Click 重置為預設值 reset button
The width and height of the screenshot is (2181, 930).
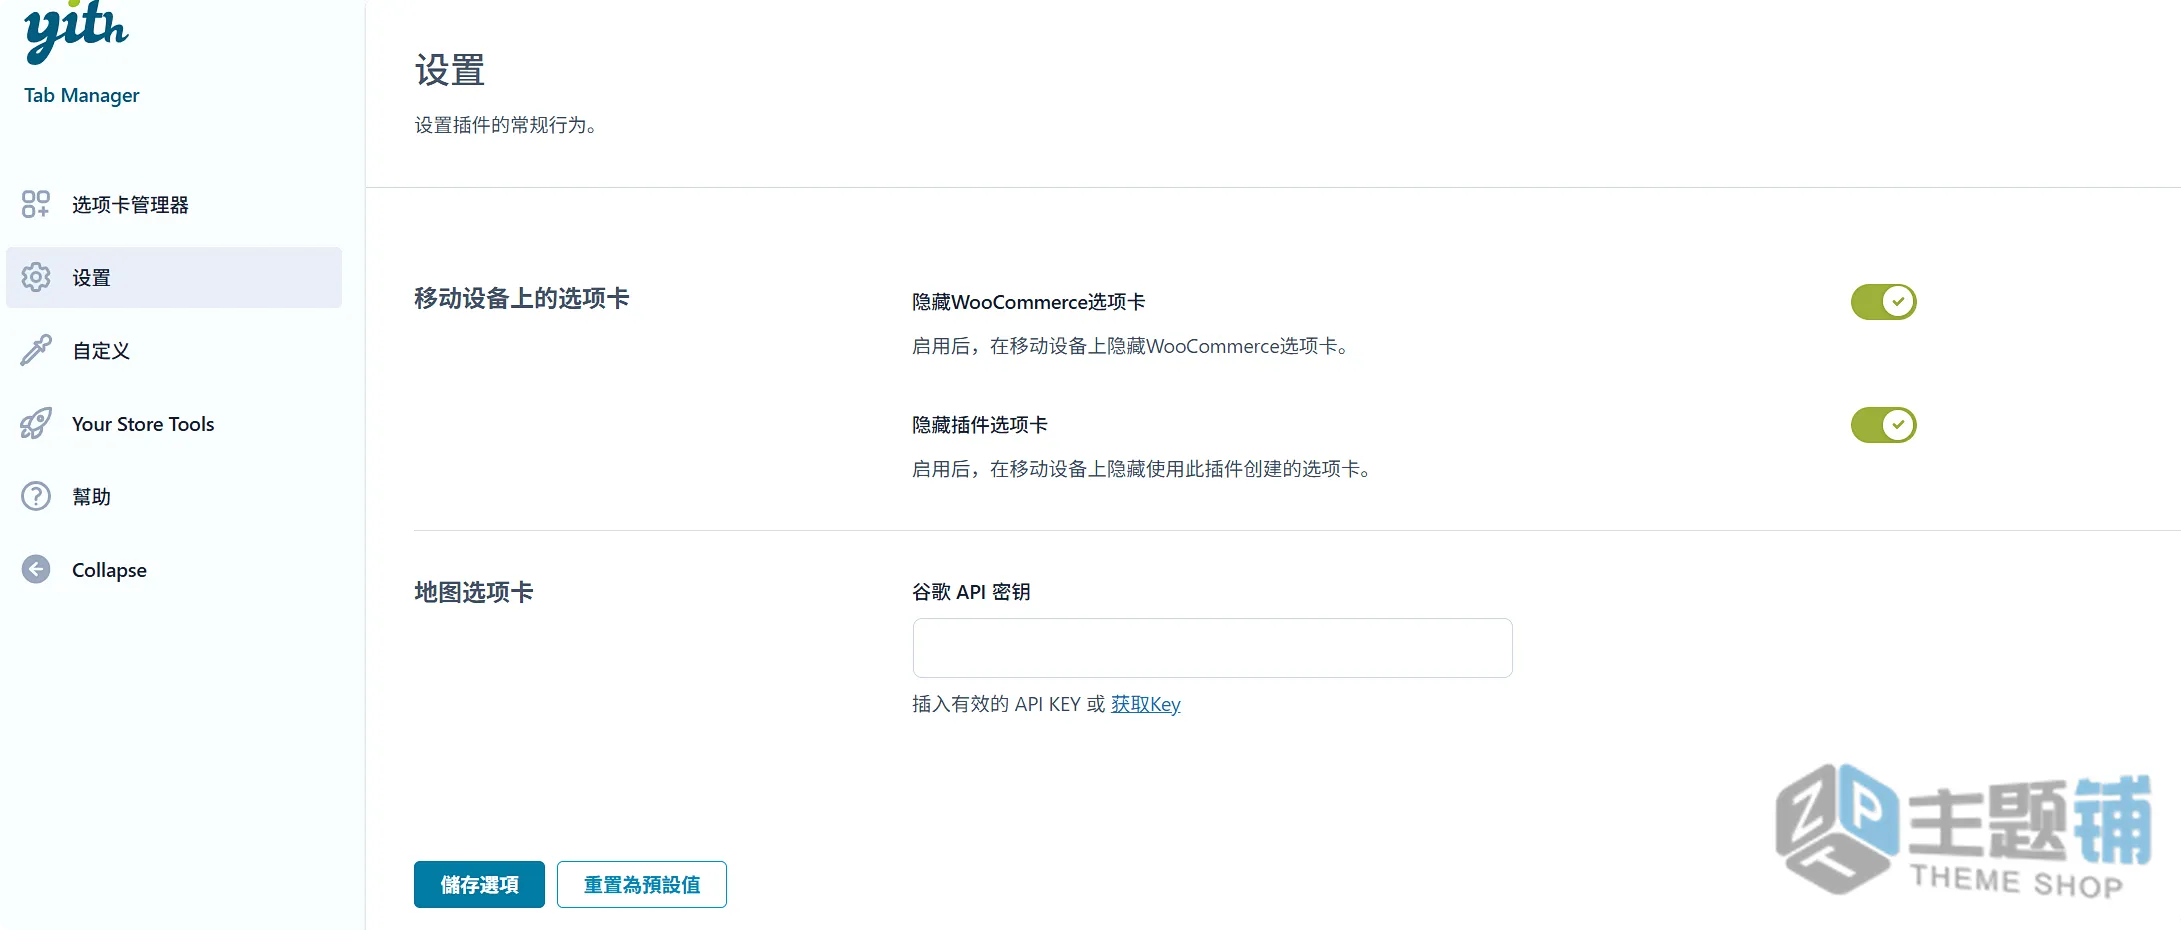641,884
